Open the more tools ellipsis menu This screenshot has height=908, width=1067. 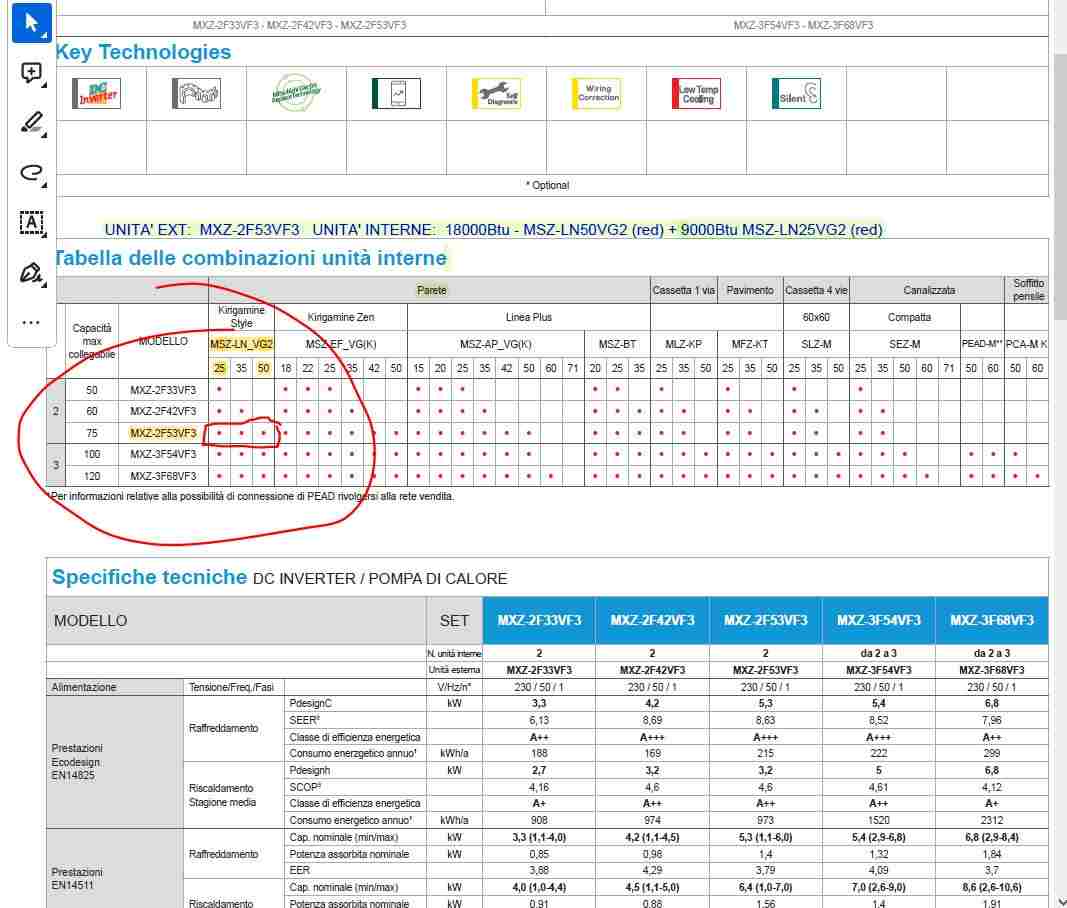(31, 323)
